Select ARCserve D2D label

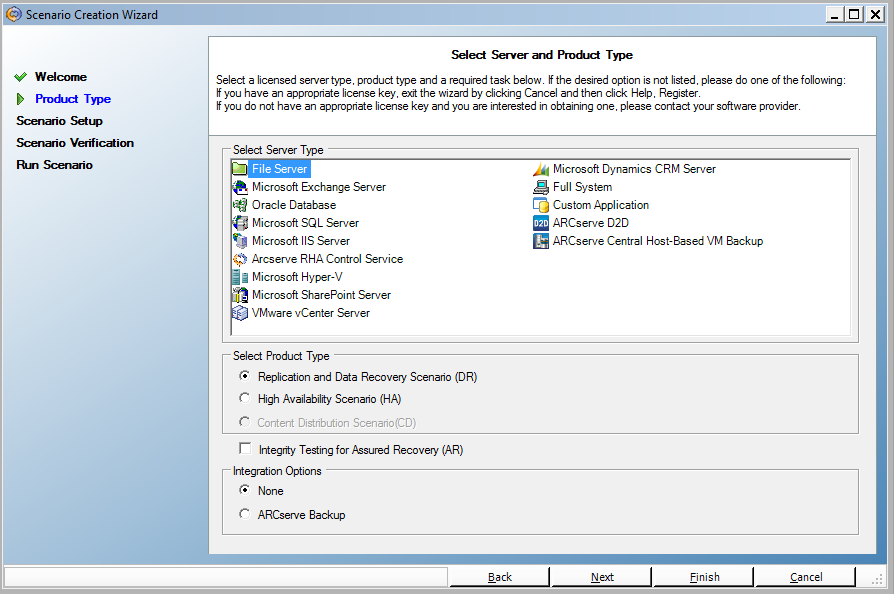(x=591, y=223)
